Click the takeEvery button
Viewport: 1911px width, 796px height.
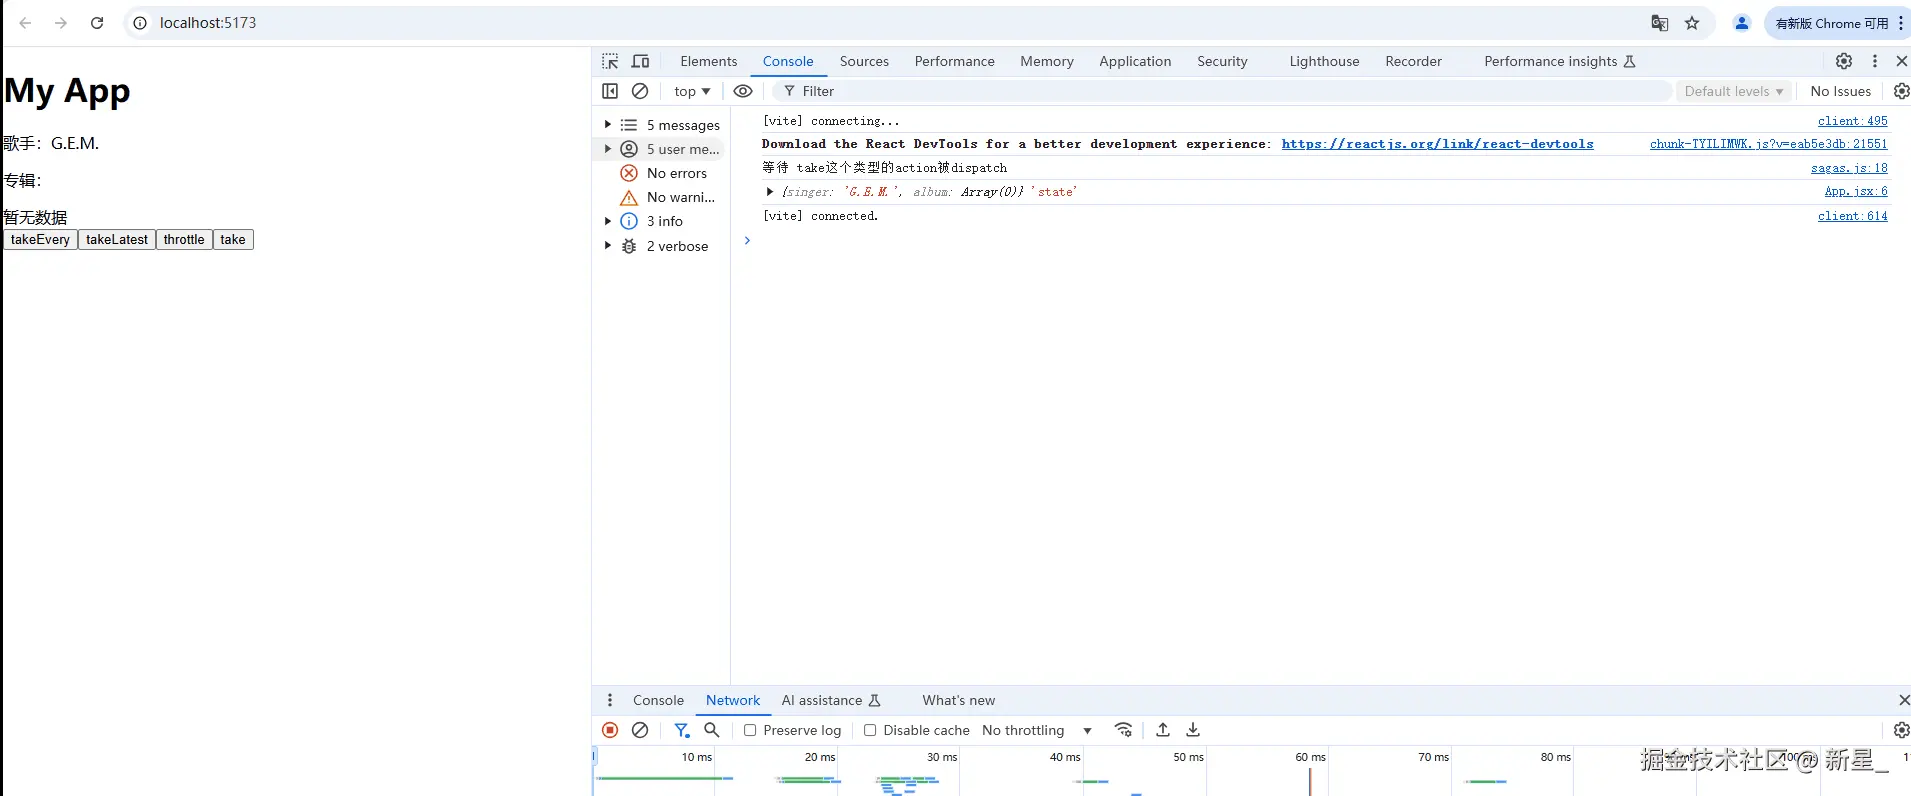coord(40,240)
